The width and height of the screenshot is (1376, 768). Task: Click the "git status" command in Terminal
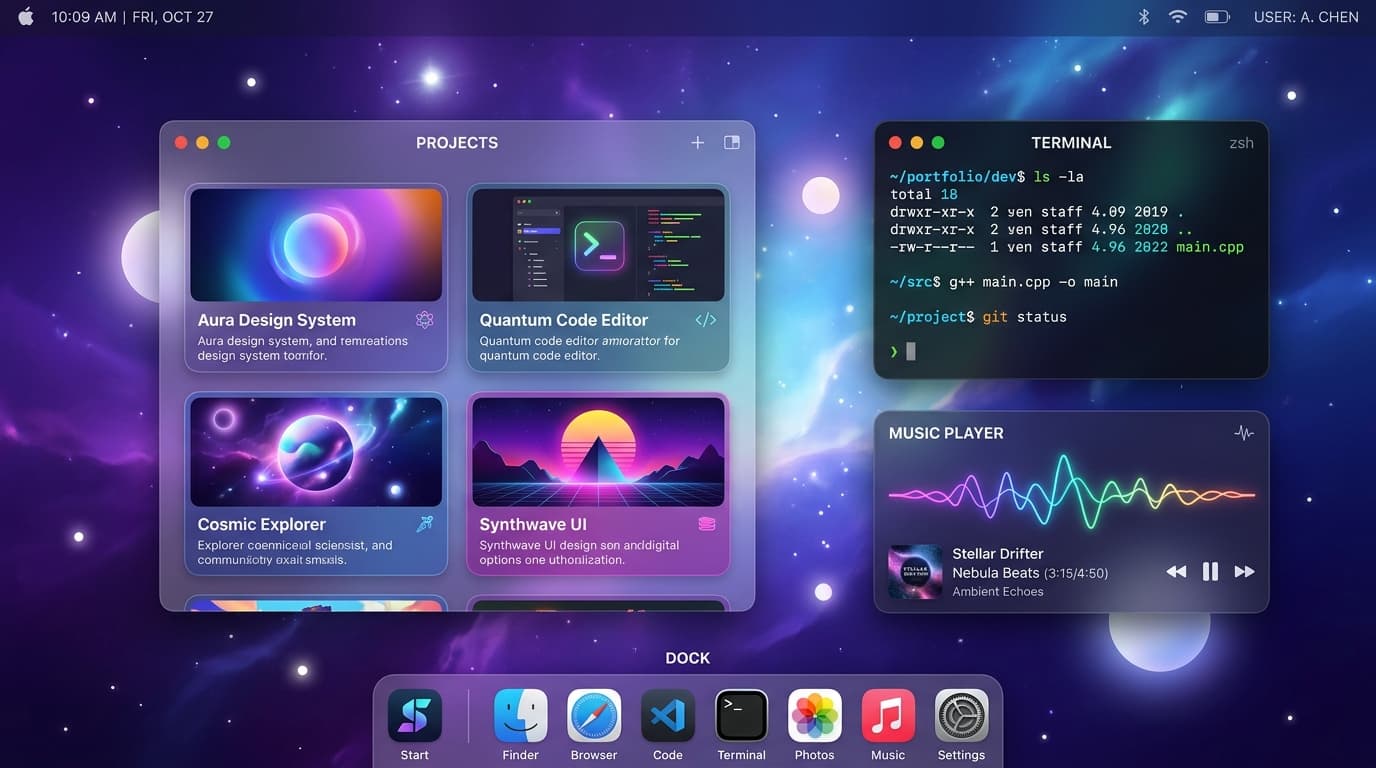(1025, 317)
